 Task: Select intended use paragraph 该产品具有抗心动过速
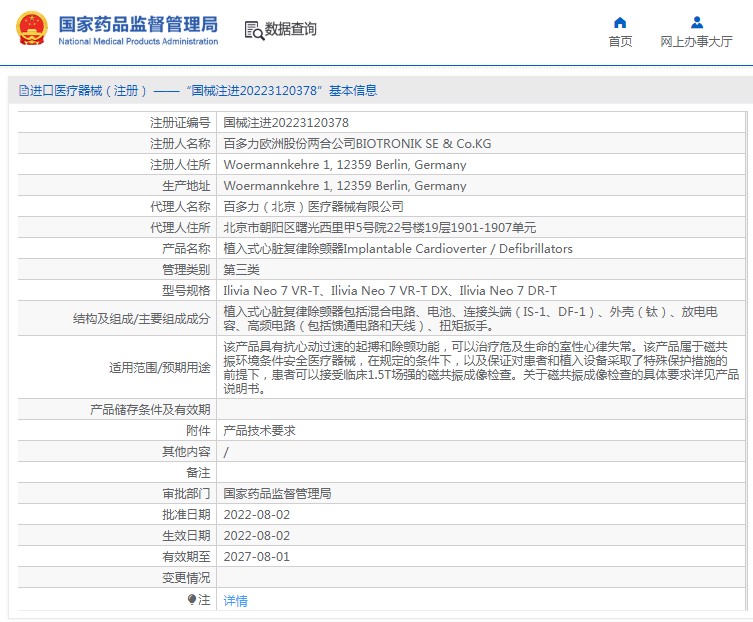481,367
